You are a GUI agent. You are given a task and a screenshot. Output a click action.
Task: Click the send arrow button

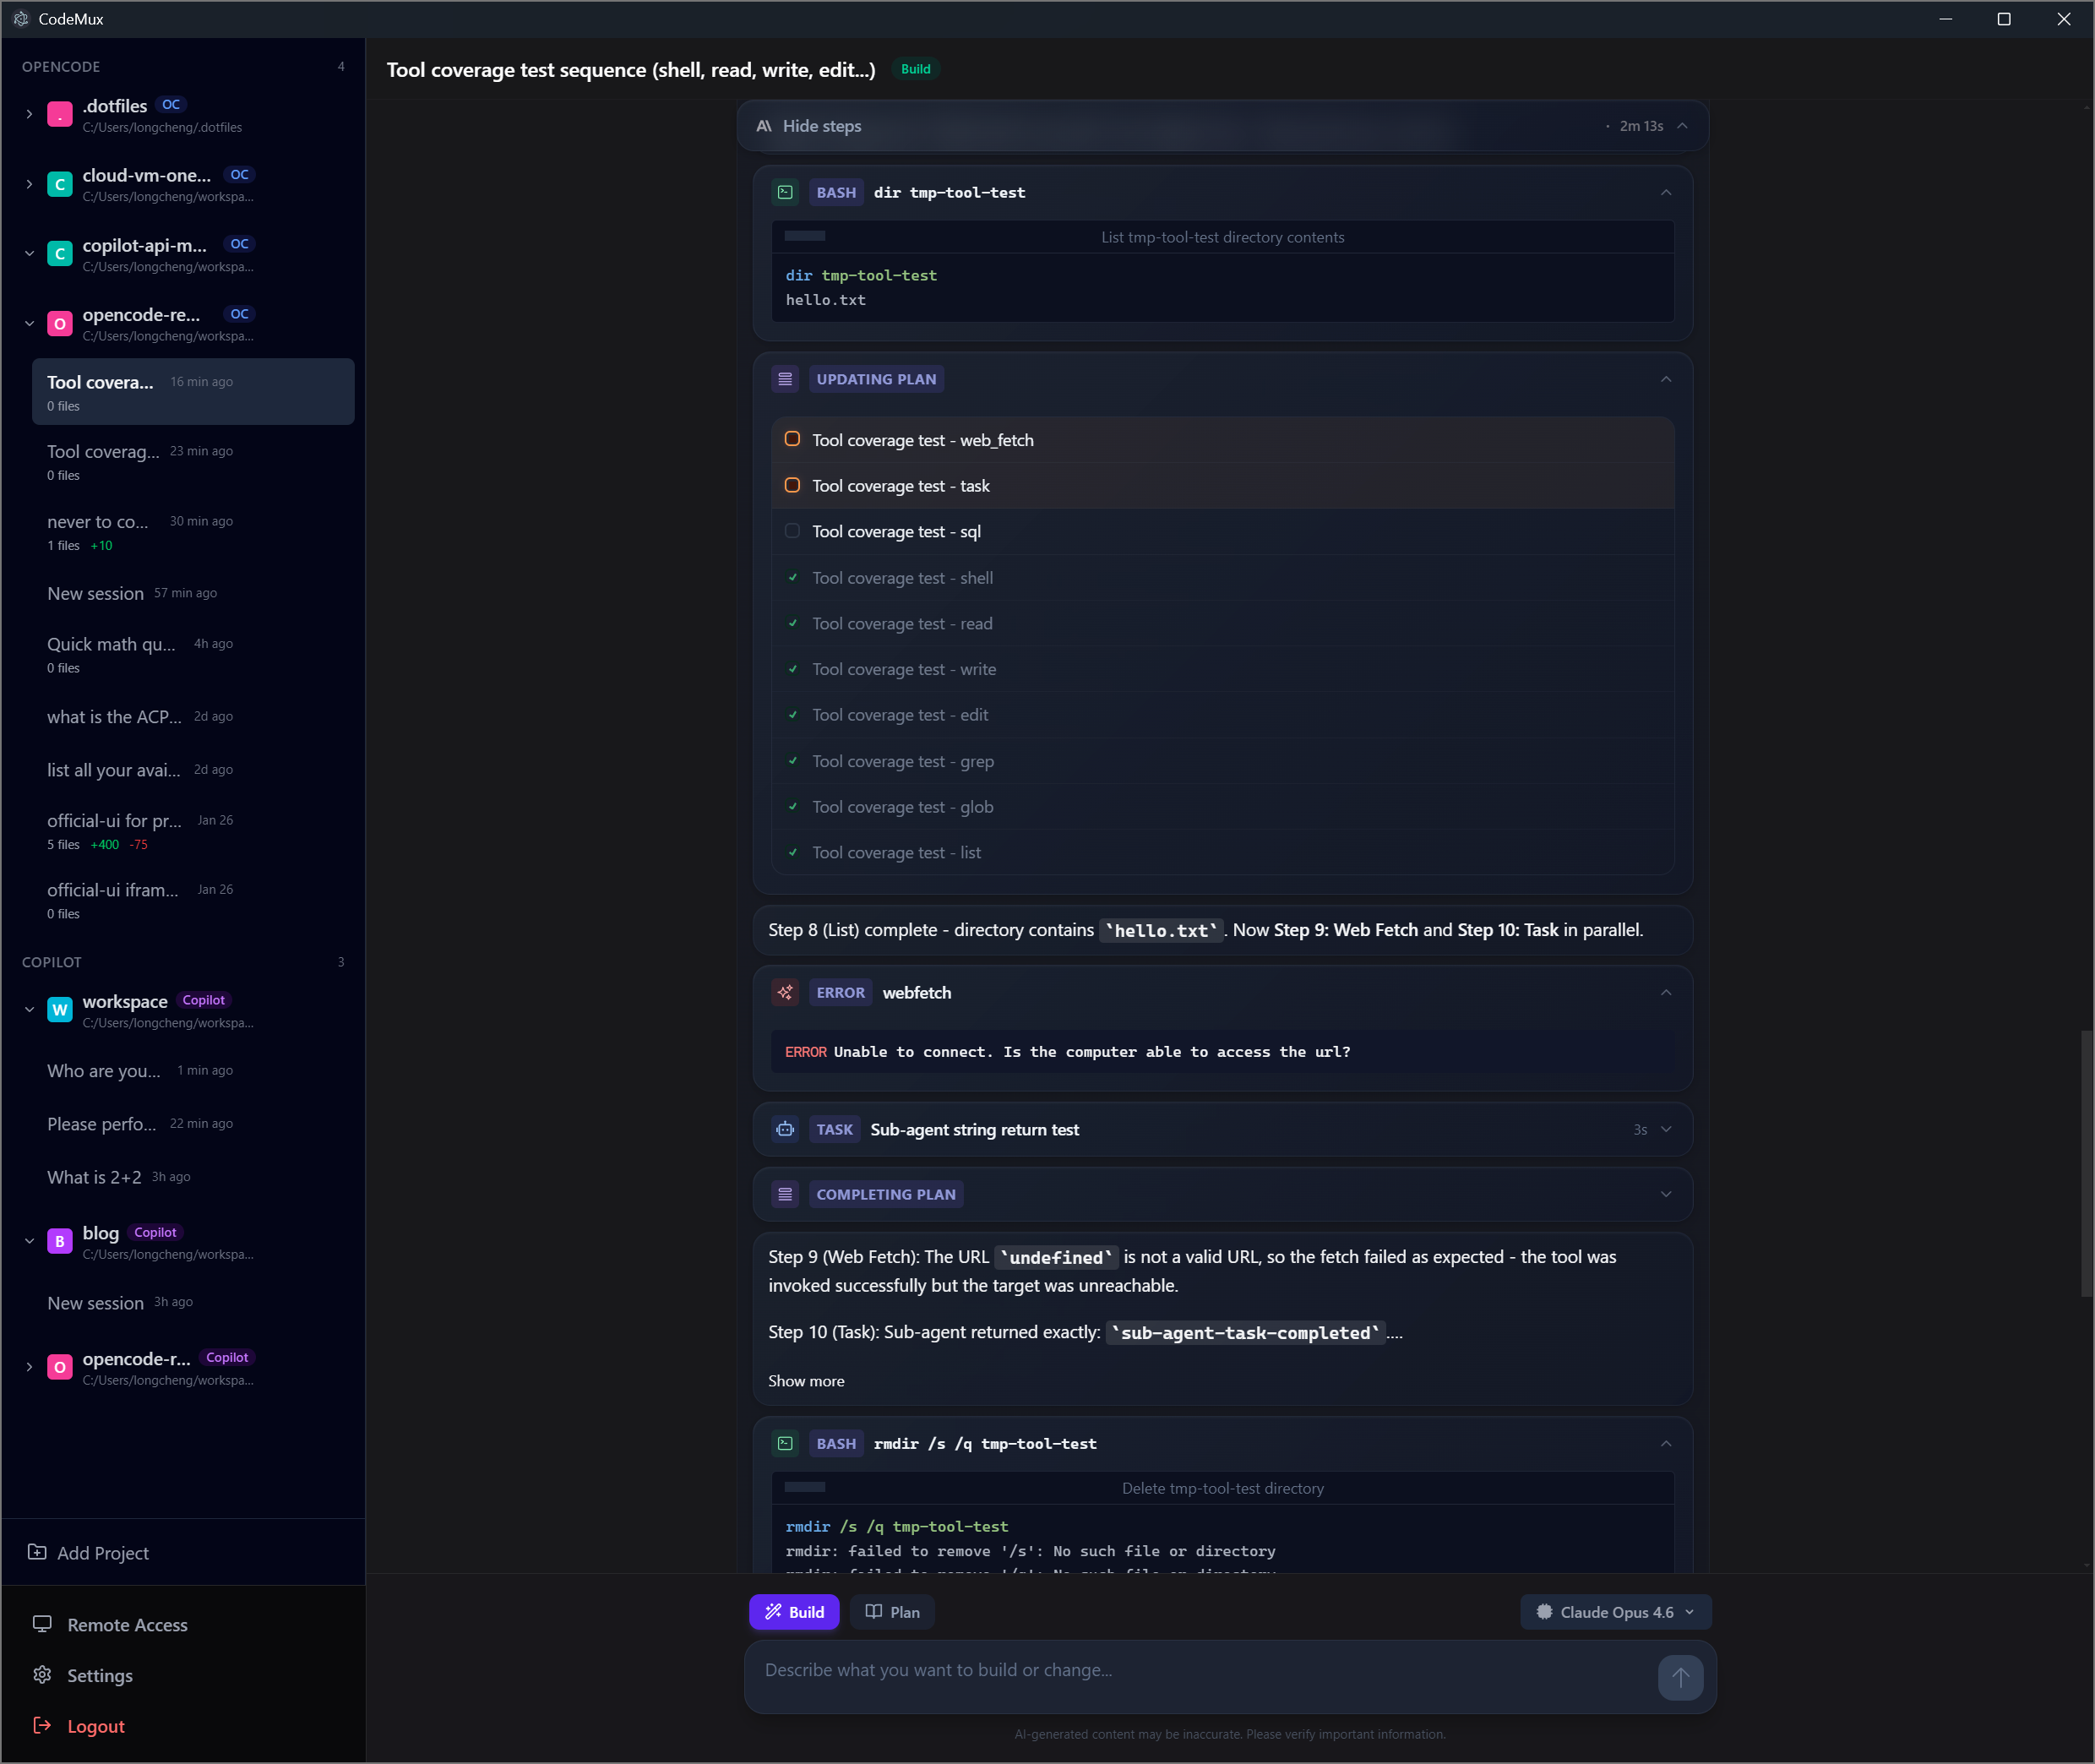(x=1679, y=1677)
